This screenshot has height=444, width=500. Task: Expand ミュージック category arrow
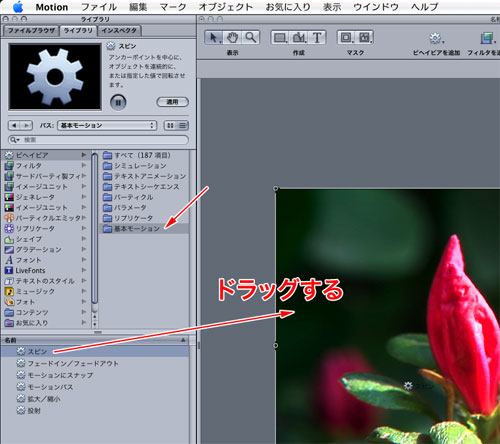click(x=84, y=291)
